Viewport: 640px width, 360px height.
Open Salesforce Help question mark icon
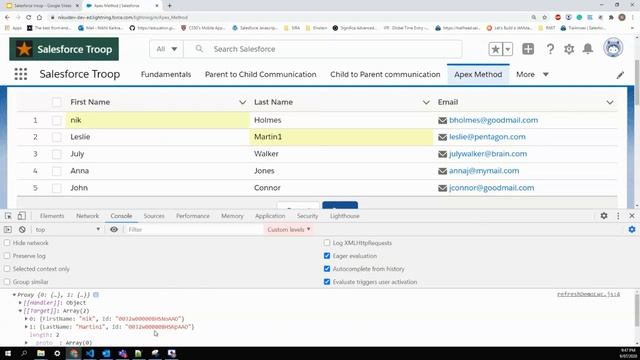[x=550, y=49]
